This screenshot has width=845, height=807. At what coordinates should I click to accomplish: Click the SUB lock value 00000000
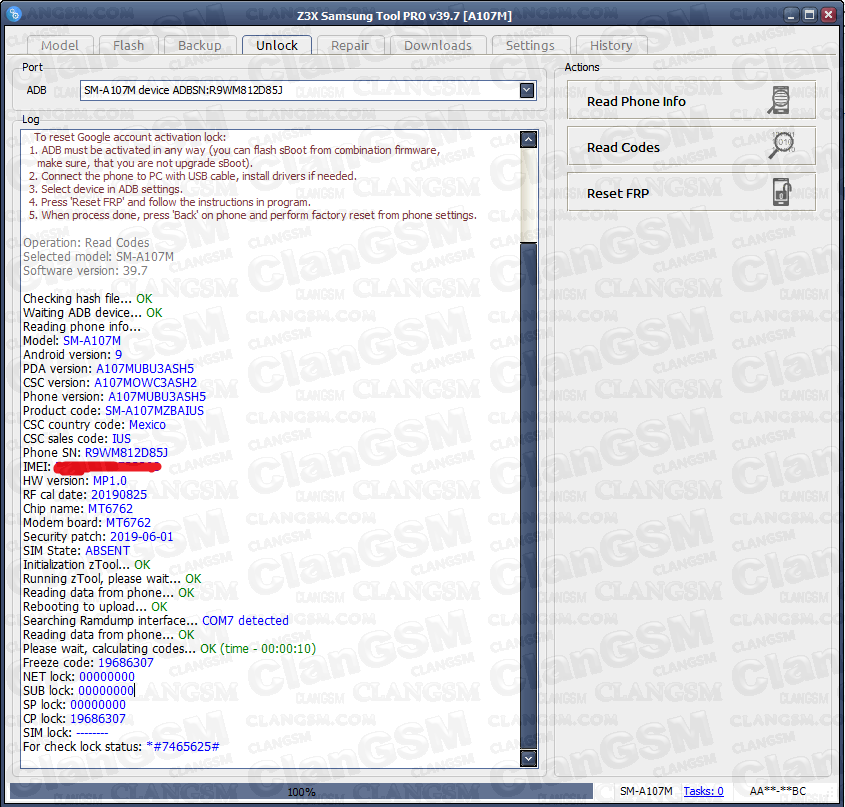(x=106, y=691)
